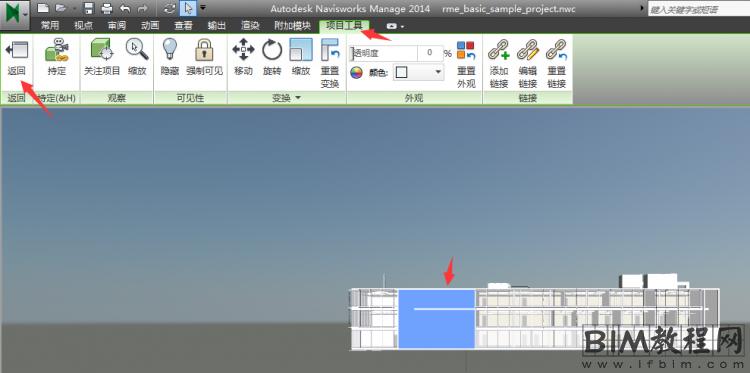
Task: Expand the arrow left of the search box
Action: click(642, 9)
